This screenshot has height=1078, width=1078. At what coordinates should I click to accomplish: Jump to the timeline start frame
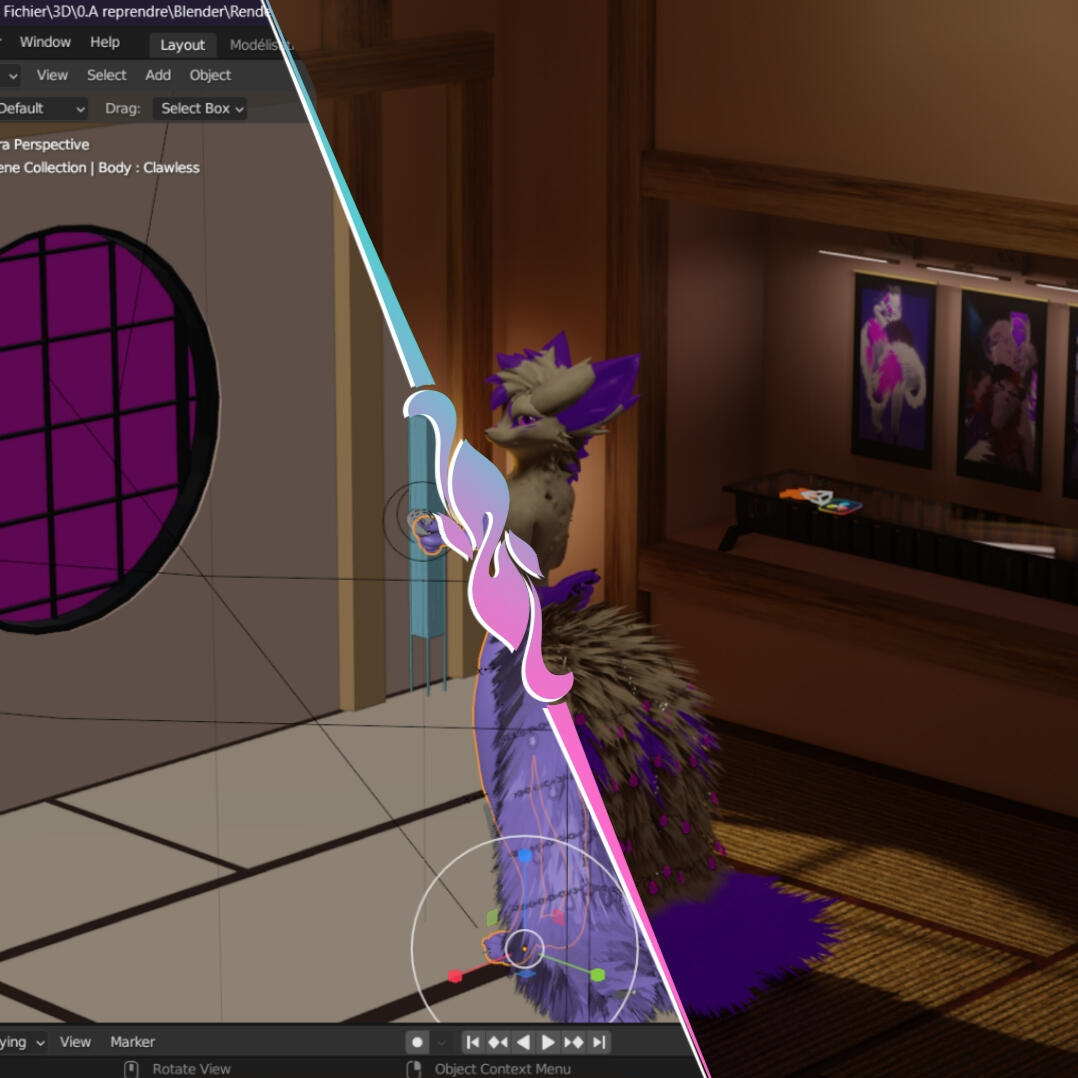(473, 1042)
